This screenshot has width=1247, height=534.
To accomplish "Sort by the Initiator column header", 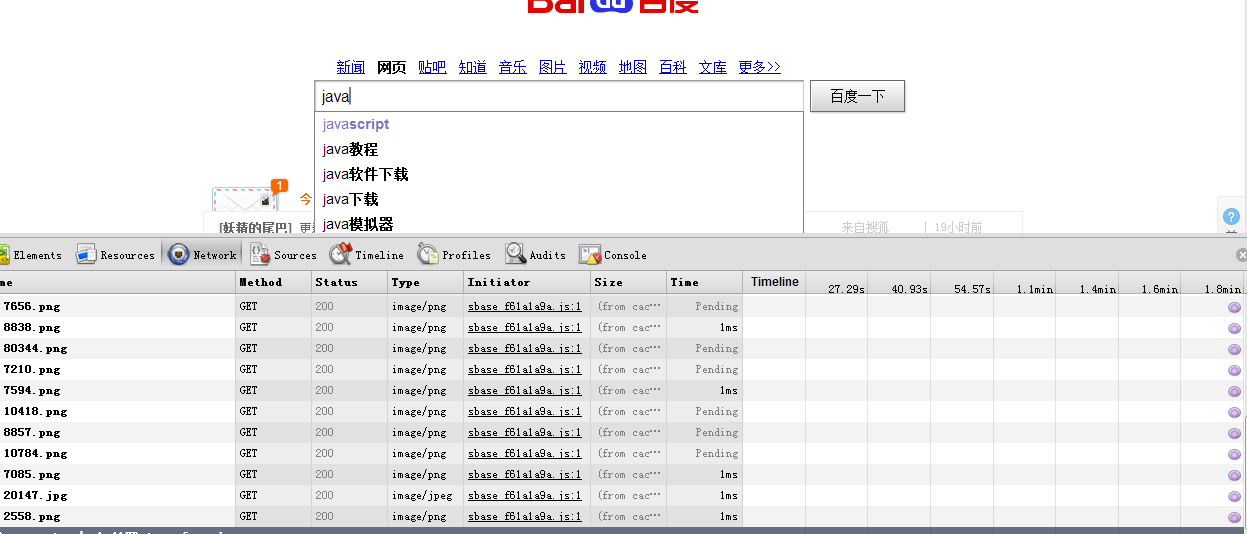I will [528, 282].
